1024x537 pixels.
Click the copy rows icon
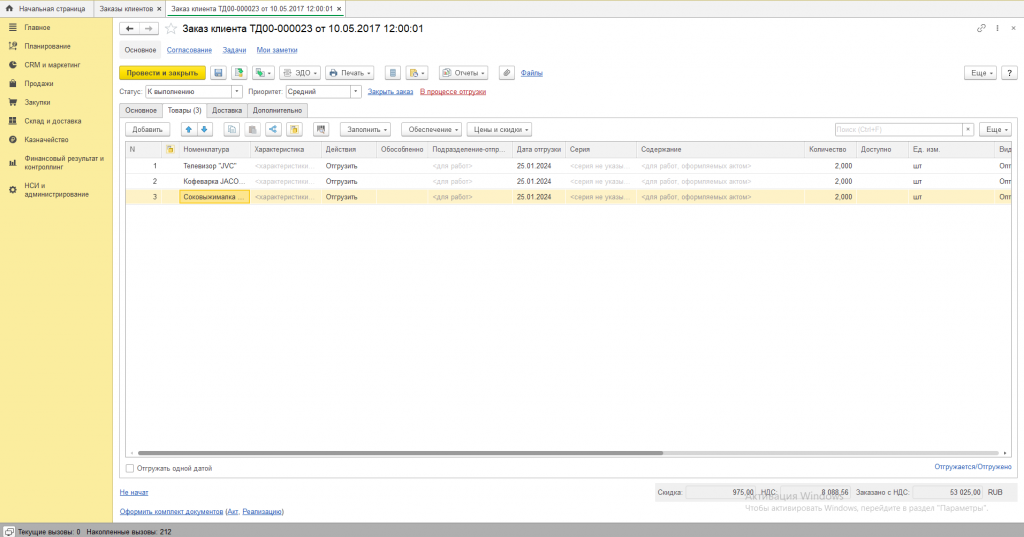click(x=232, y=129)
